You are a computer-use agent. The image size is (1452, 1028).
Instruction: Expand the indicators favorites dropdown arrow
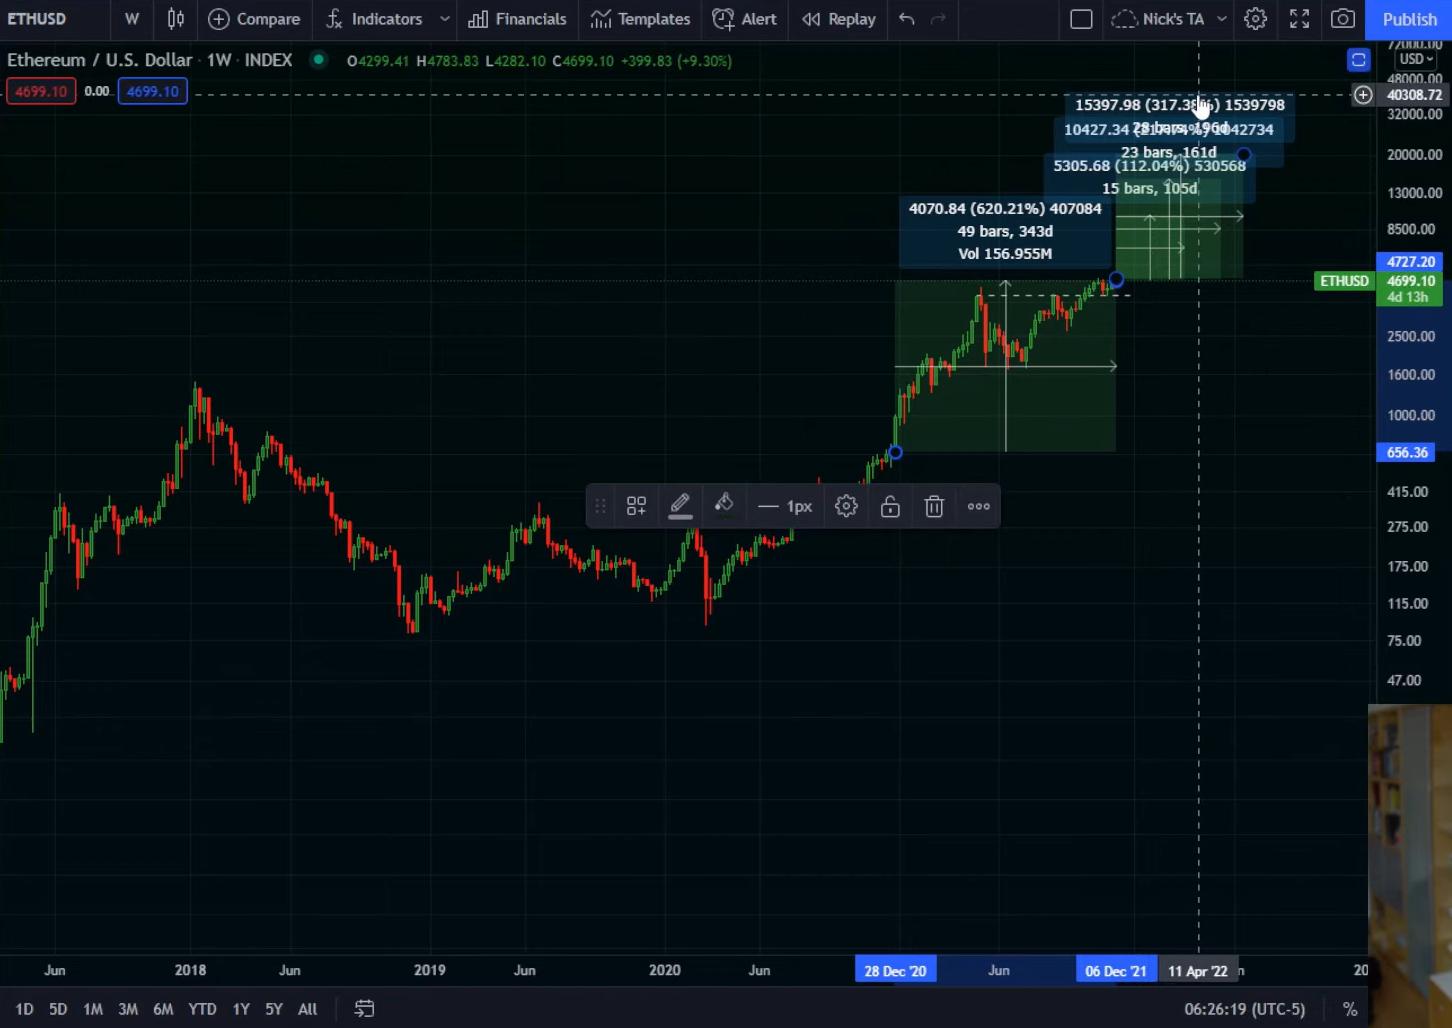pyautogui.click(x=444, y=19)
